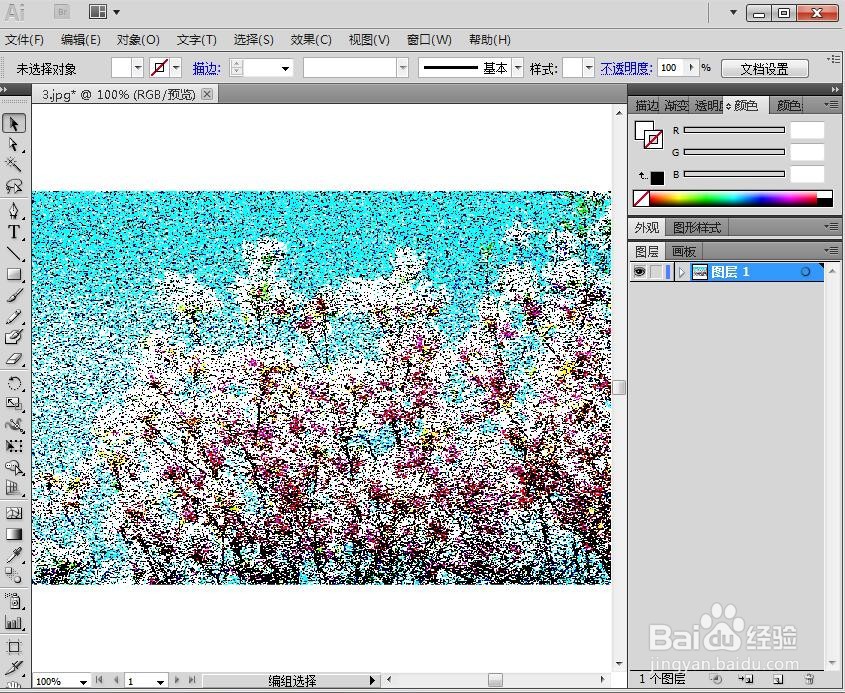This screenshot has height=693, width=845.
Task: Select the Pen tool
Action: coord(13,210)
